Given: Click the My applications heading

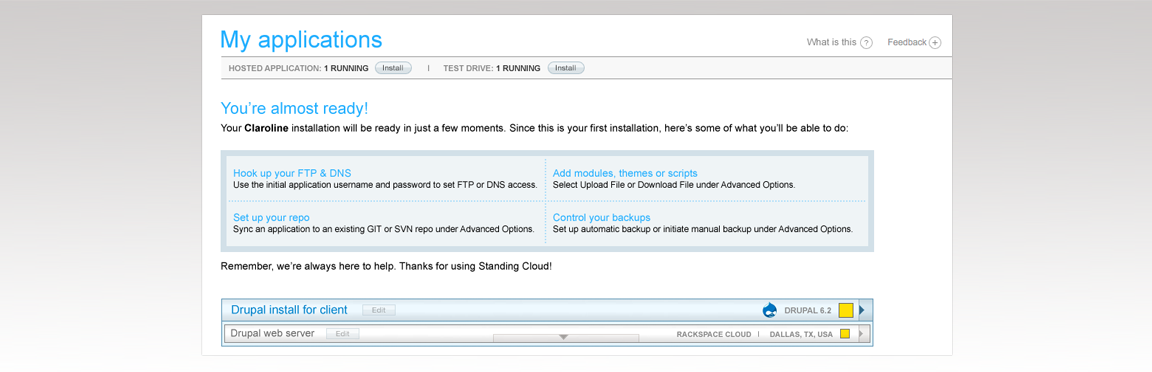Looking at the screenshot, I should [x=301, y=40].
